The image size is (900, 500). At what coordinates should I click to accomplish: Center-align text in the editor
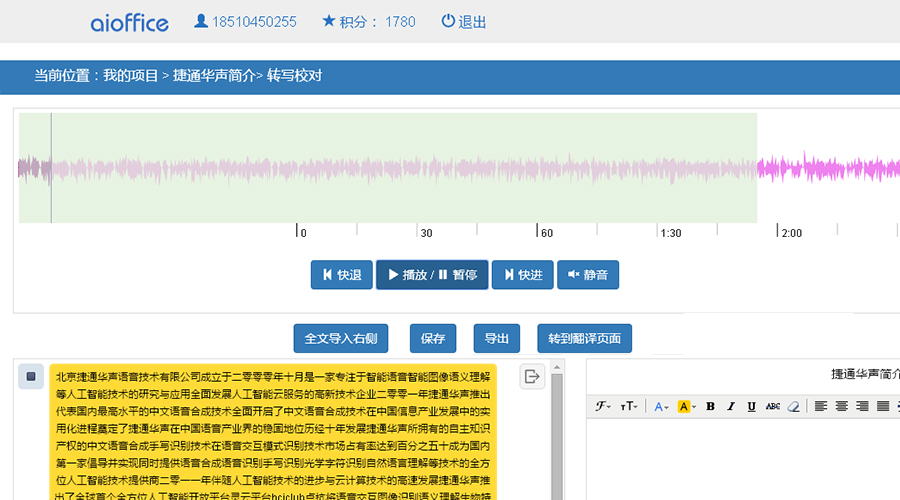(841, 406)
